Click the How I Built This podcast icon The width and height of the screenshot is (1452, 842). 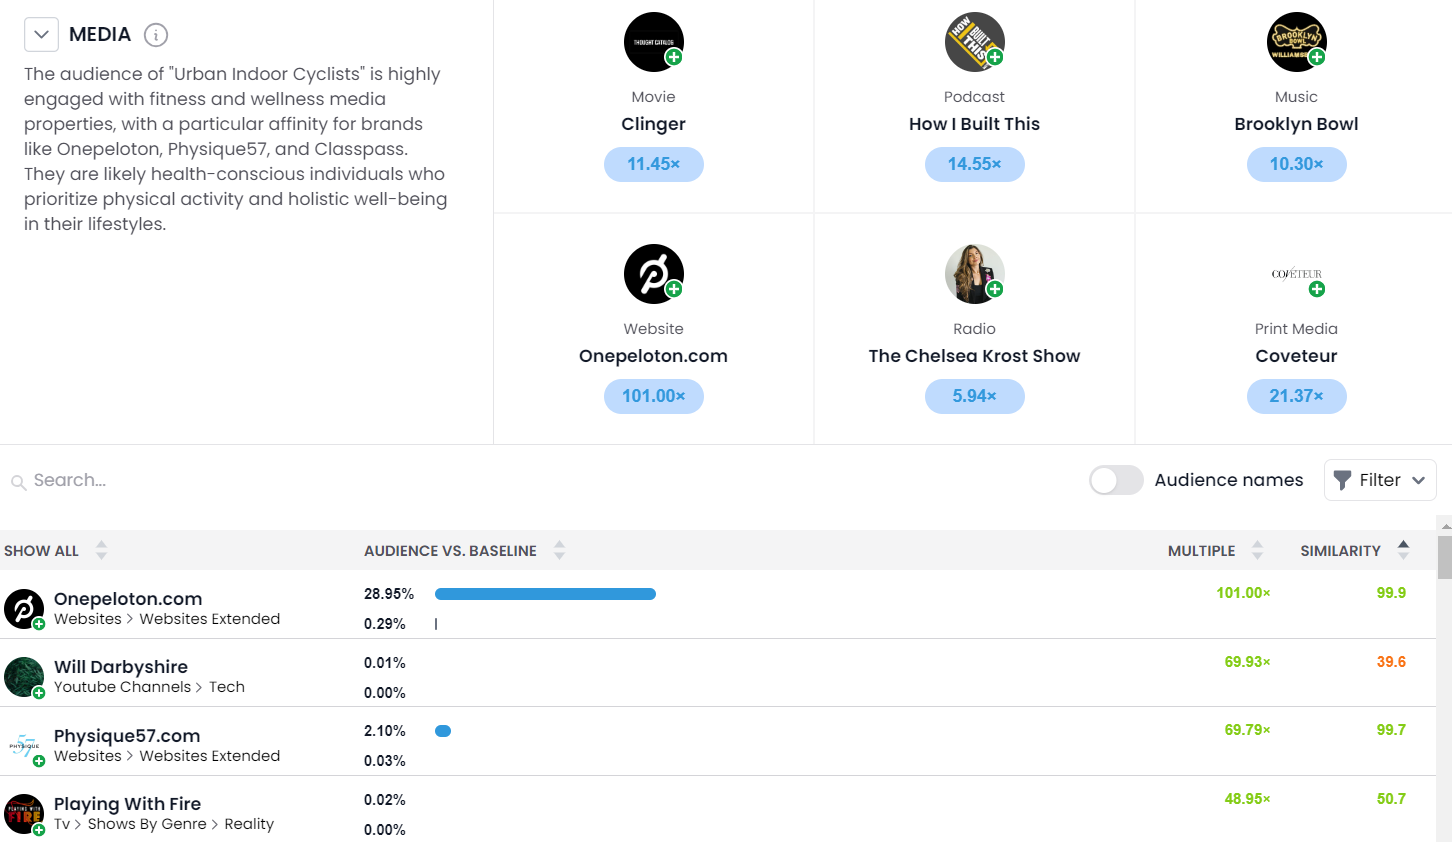click(974, 42)
